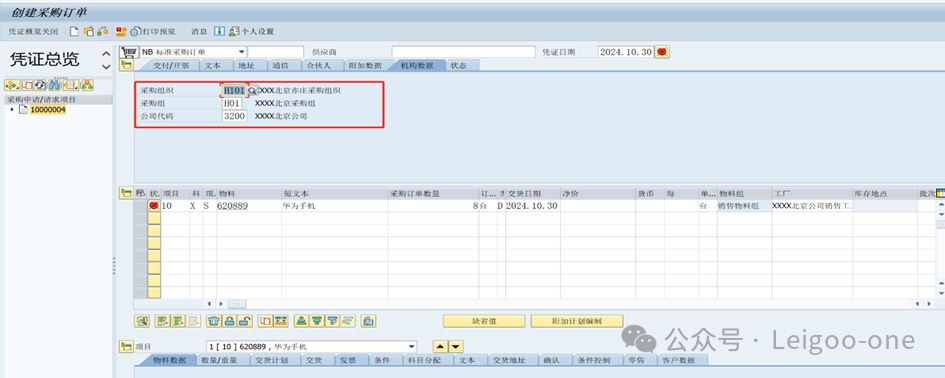Toggle the row selector for item 10
945x378 pixels.
tap(154, 206)
